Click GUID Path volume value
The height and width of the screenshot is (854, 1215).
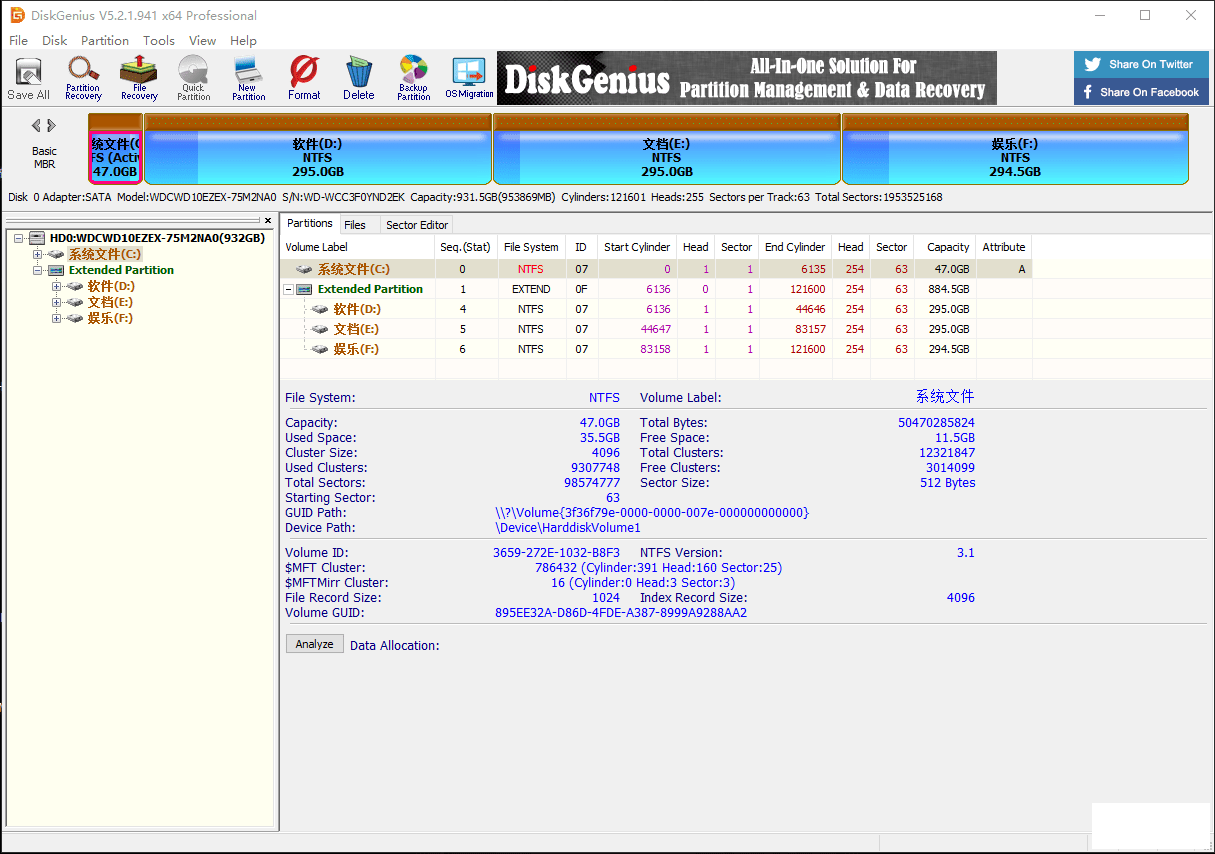(x=652, y=513)
